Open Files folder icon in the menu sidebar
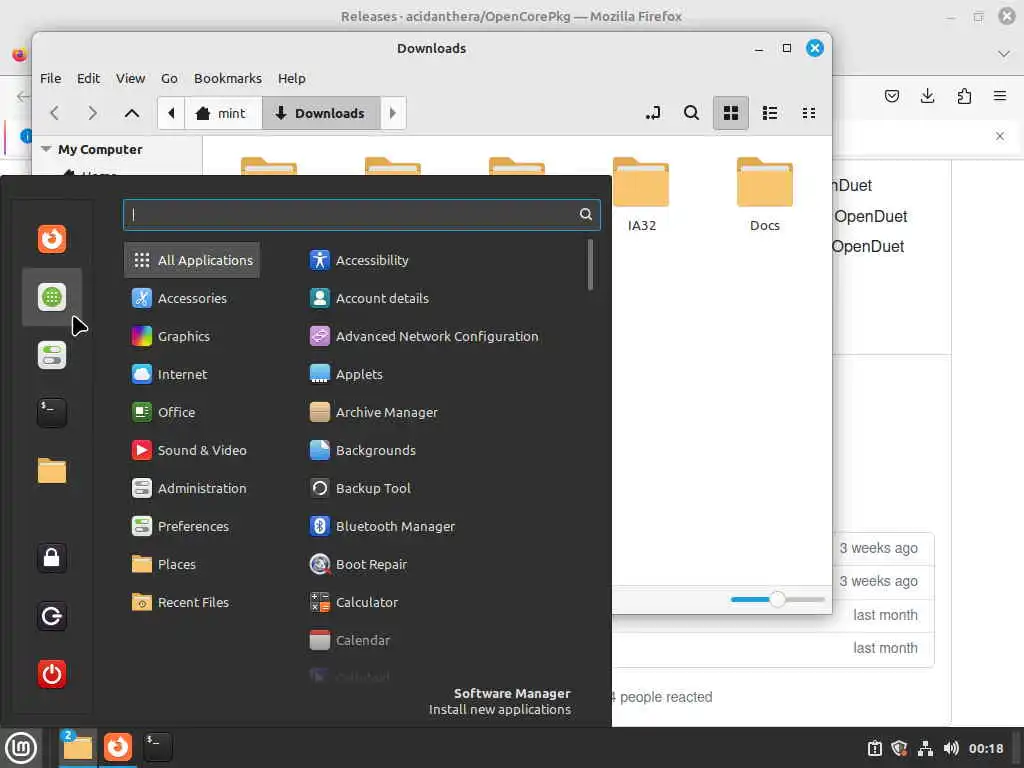 click(52, 471)
